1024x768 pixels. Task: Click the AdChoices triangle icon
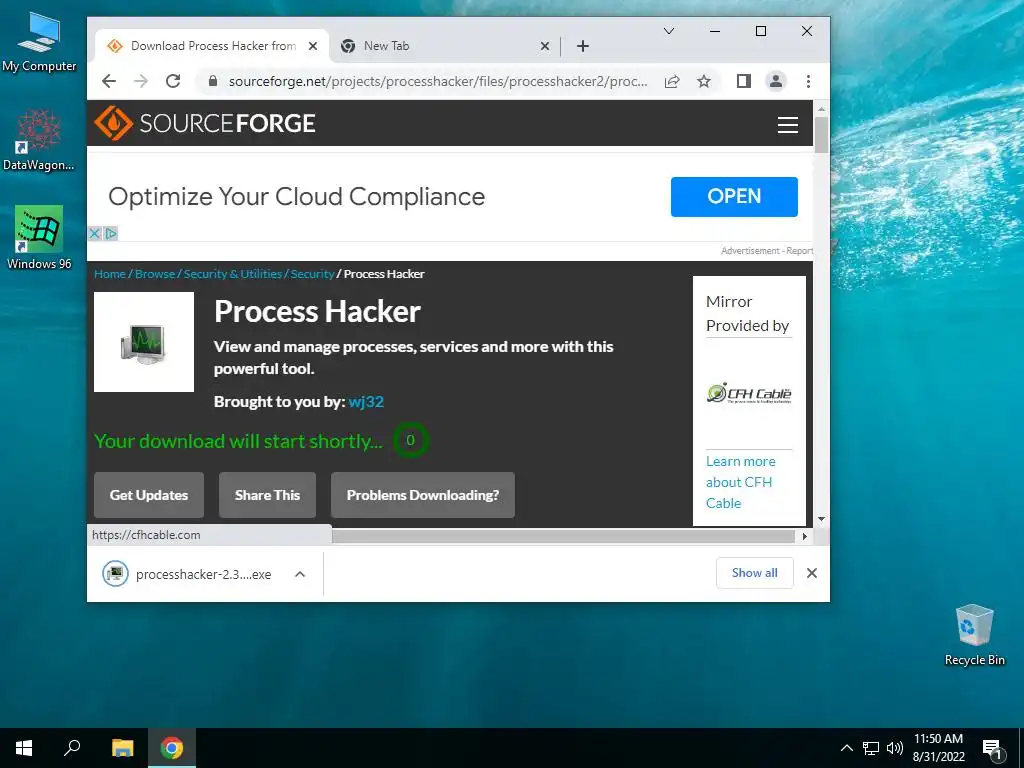[x=111, y=233]
